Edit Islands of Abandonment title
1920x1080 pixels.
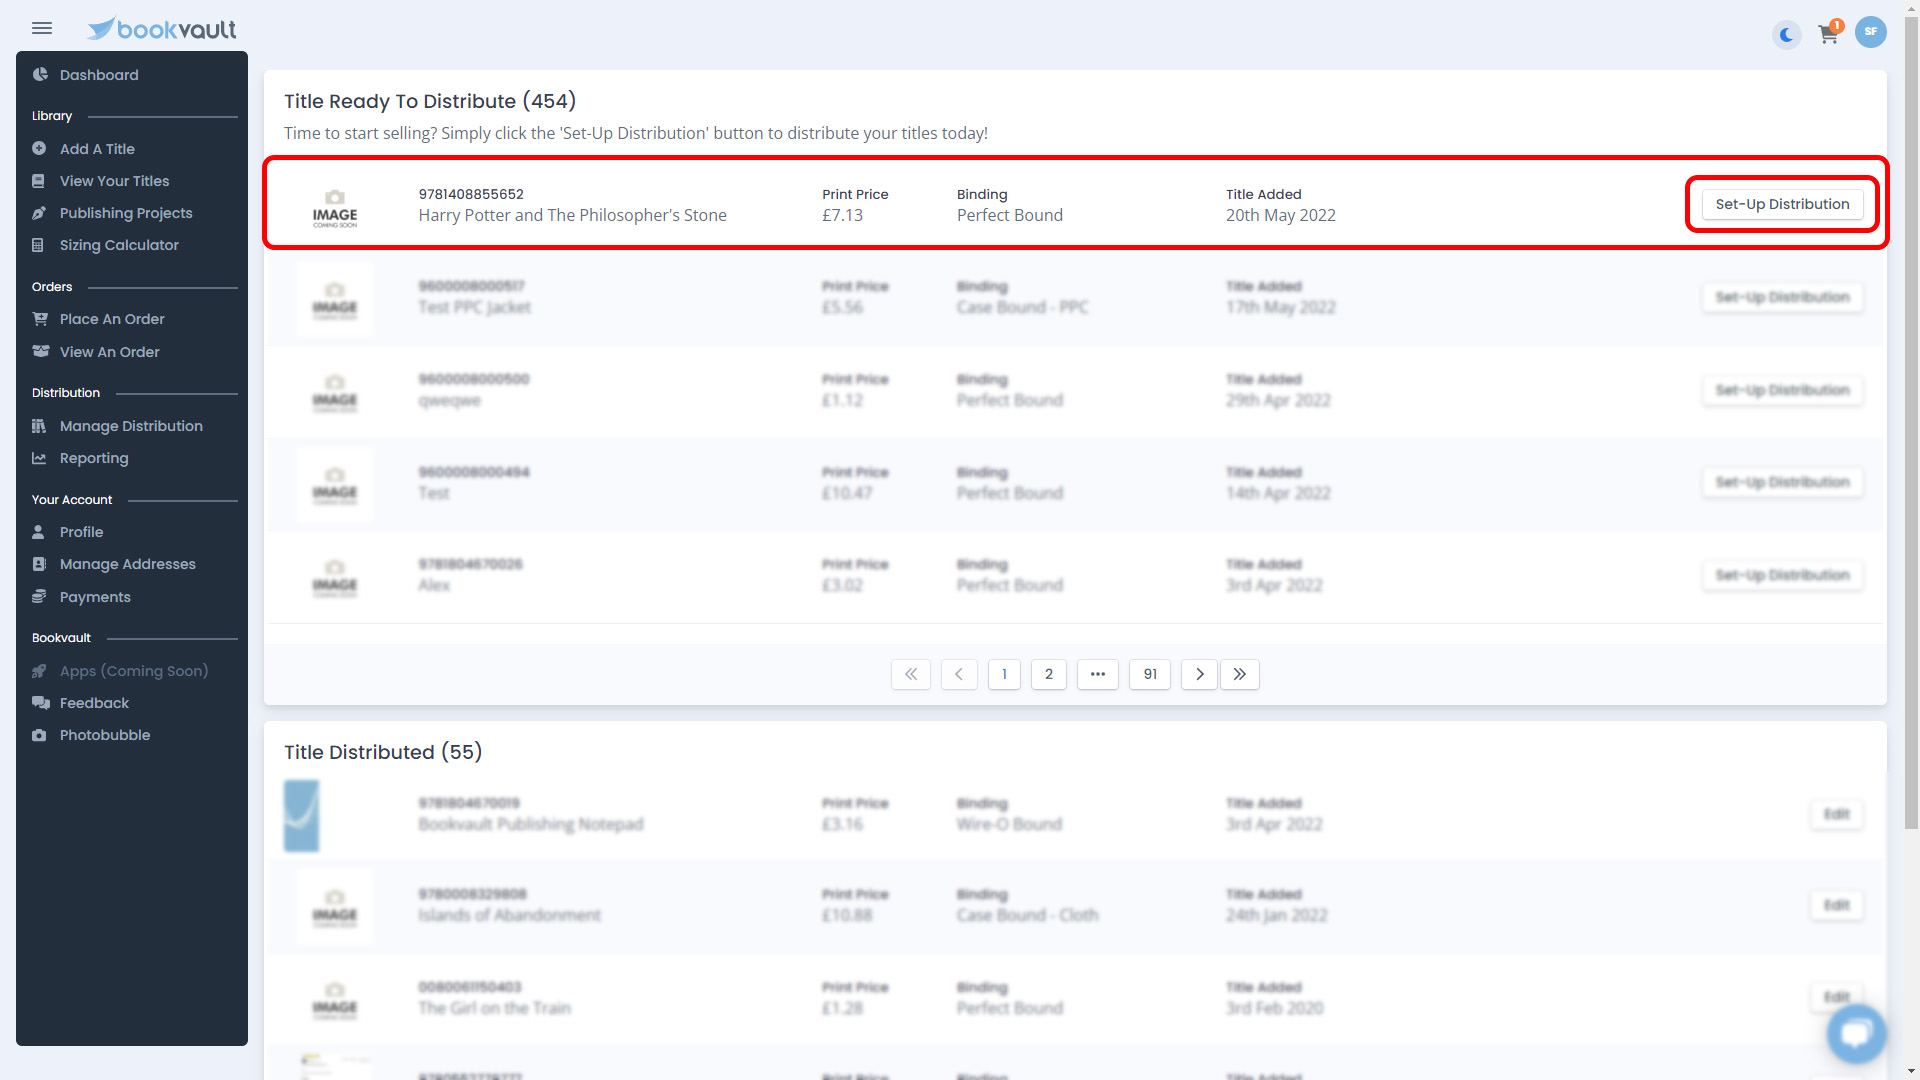[x=1836, y=905]
